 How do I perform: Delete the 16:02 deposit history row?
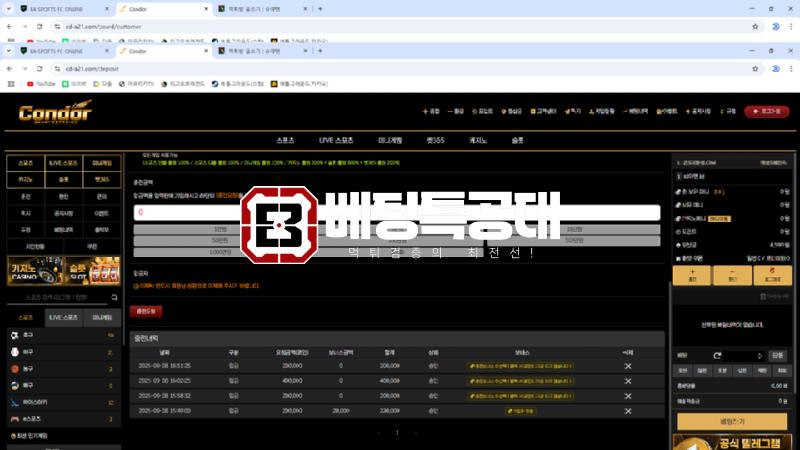[628, 381]
